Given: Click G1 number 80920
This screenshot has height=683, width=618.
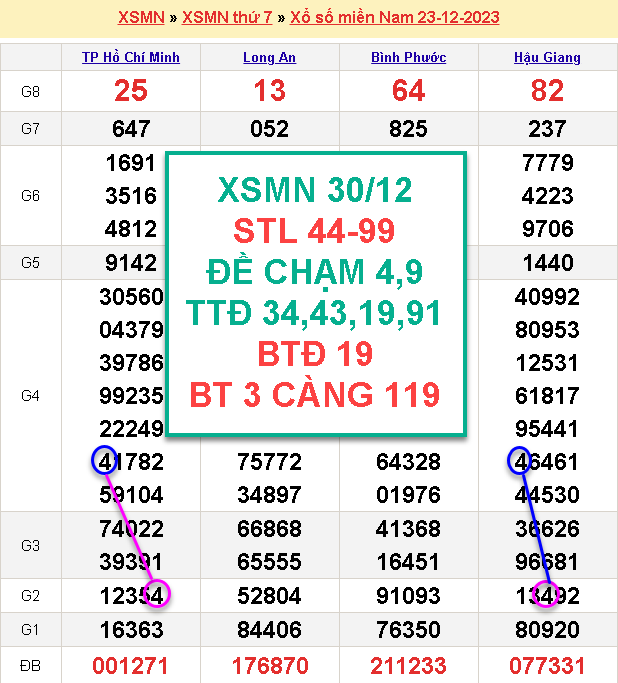Looking at the screenshot, I should (547, 630).
